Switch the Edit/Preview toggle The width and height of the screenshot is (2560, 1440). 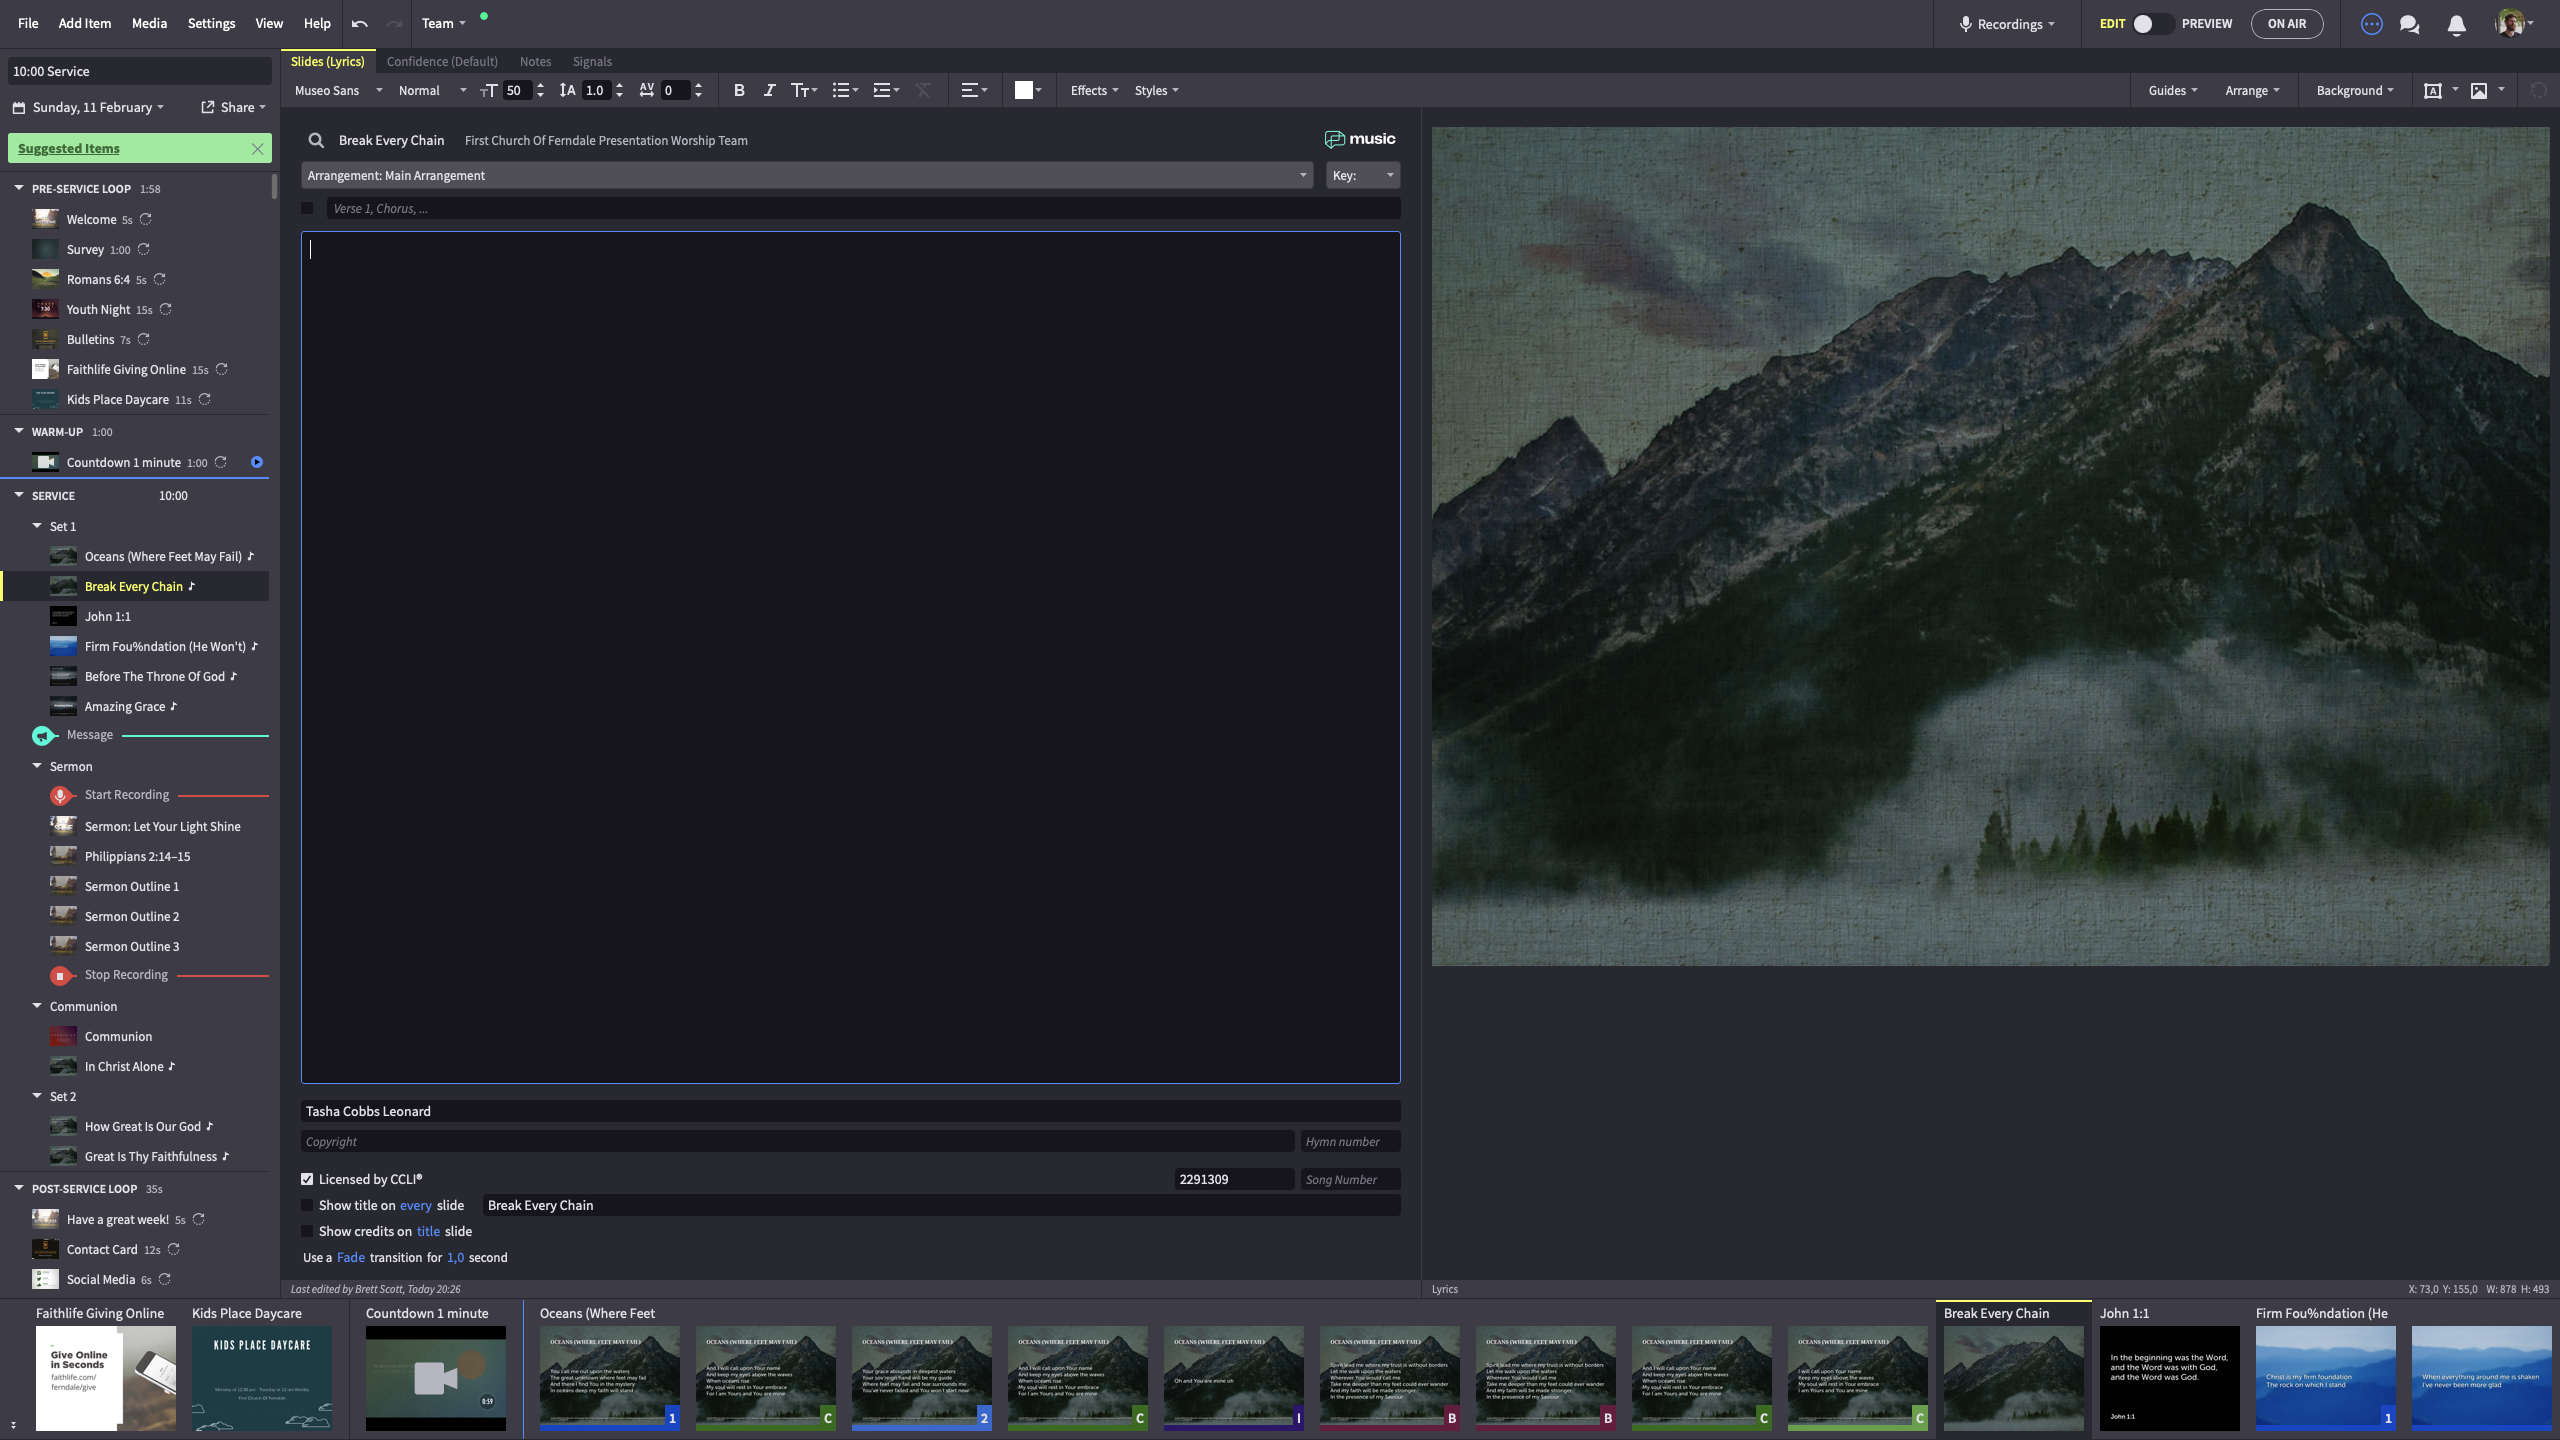pos(2152,24)
